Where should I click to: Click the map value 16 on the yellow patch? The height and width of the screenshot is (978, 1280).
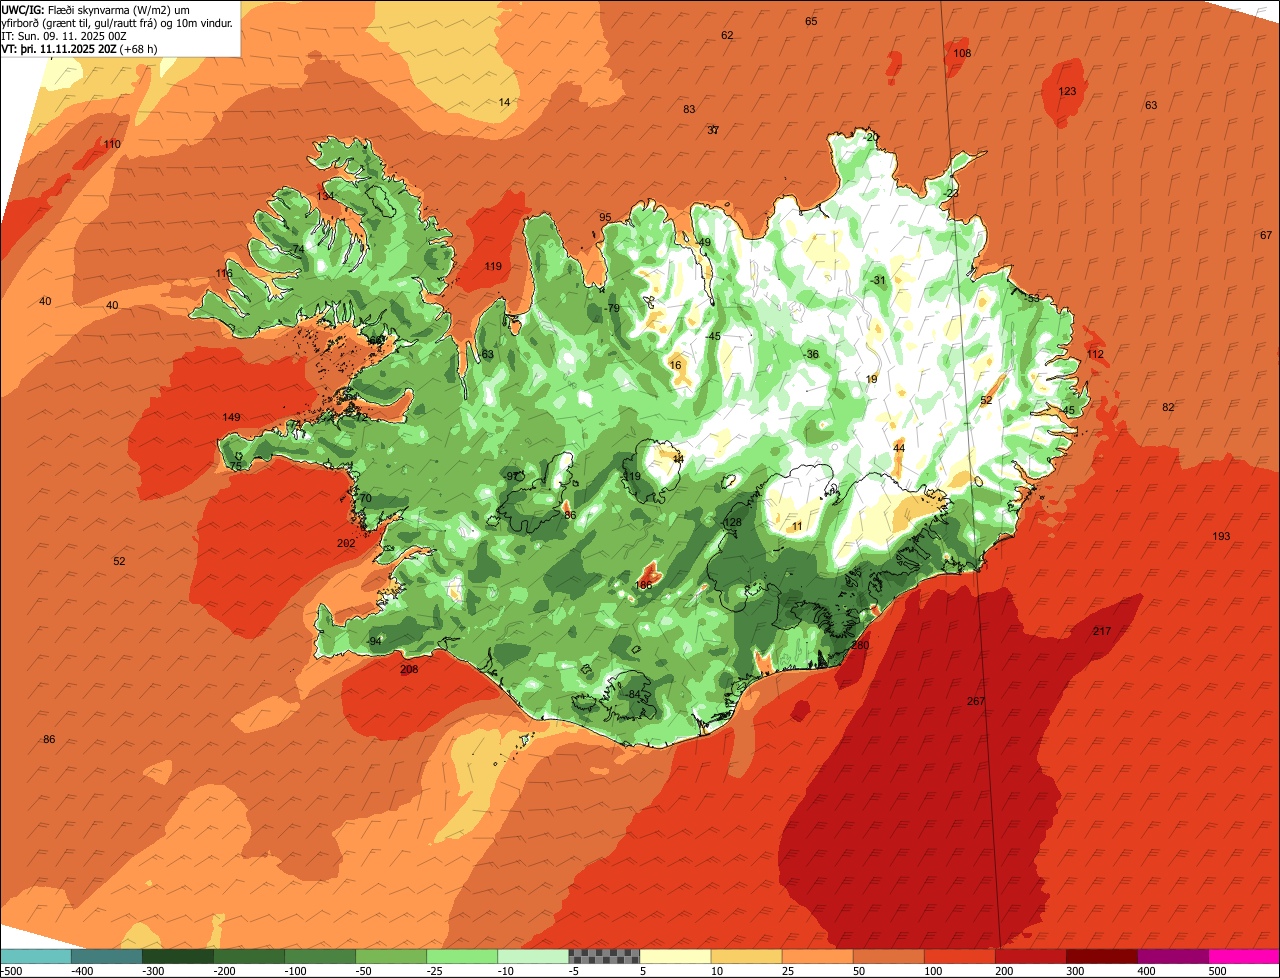676,365
